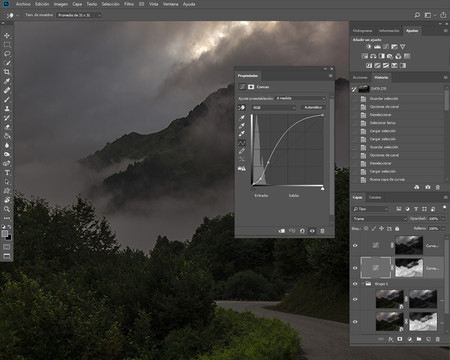The image size is (450, 360).
Task: Select the Move tool
Action: pos(7,35)
